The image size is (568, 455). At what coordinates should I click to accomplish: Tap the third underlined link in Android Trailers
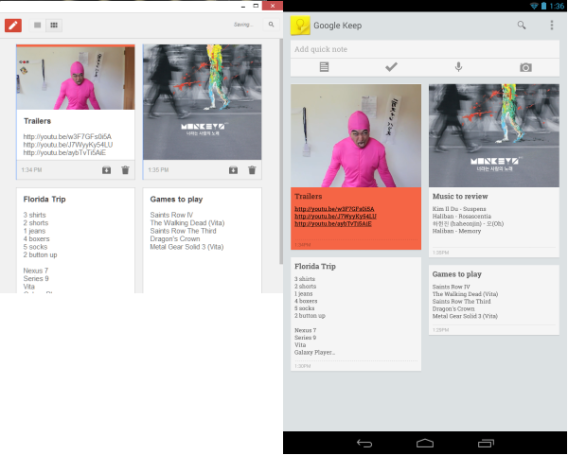coord(333,224)
